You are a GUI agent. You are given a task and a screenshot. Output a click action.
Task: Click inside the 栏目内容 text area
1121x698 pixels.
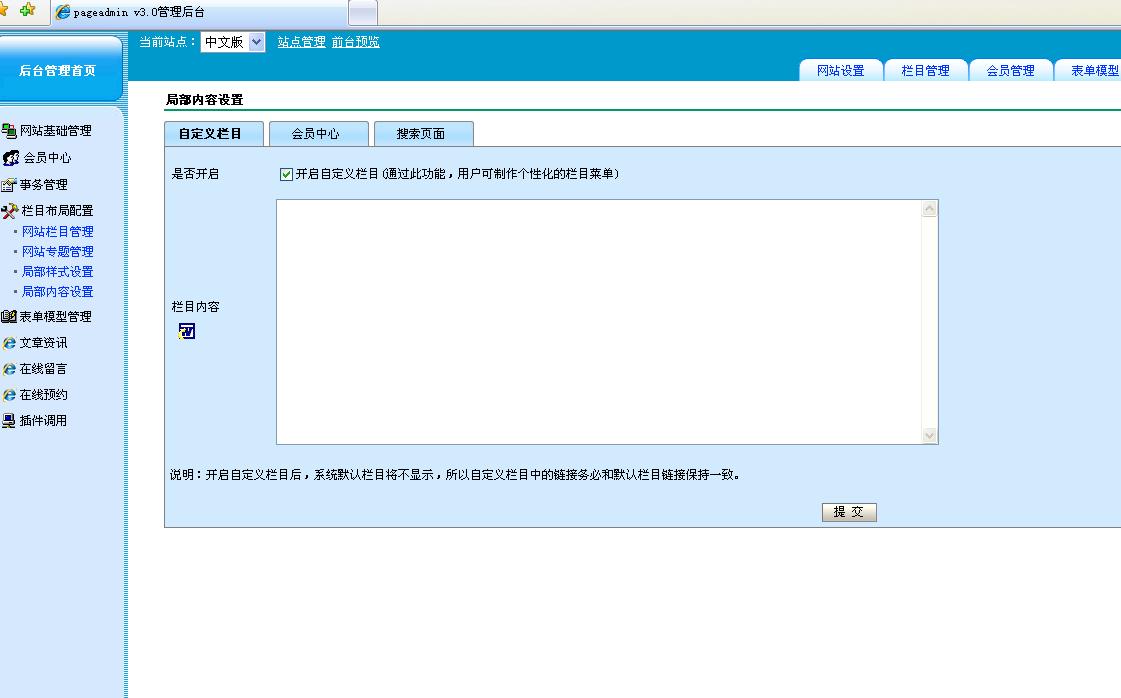(598, 320)
